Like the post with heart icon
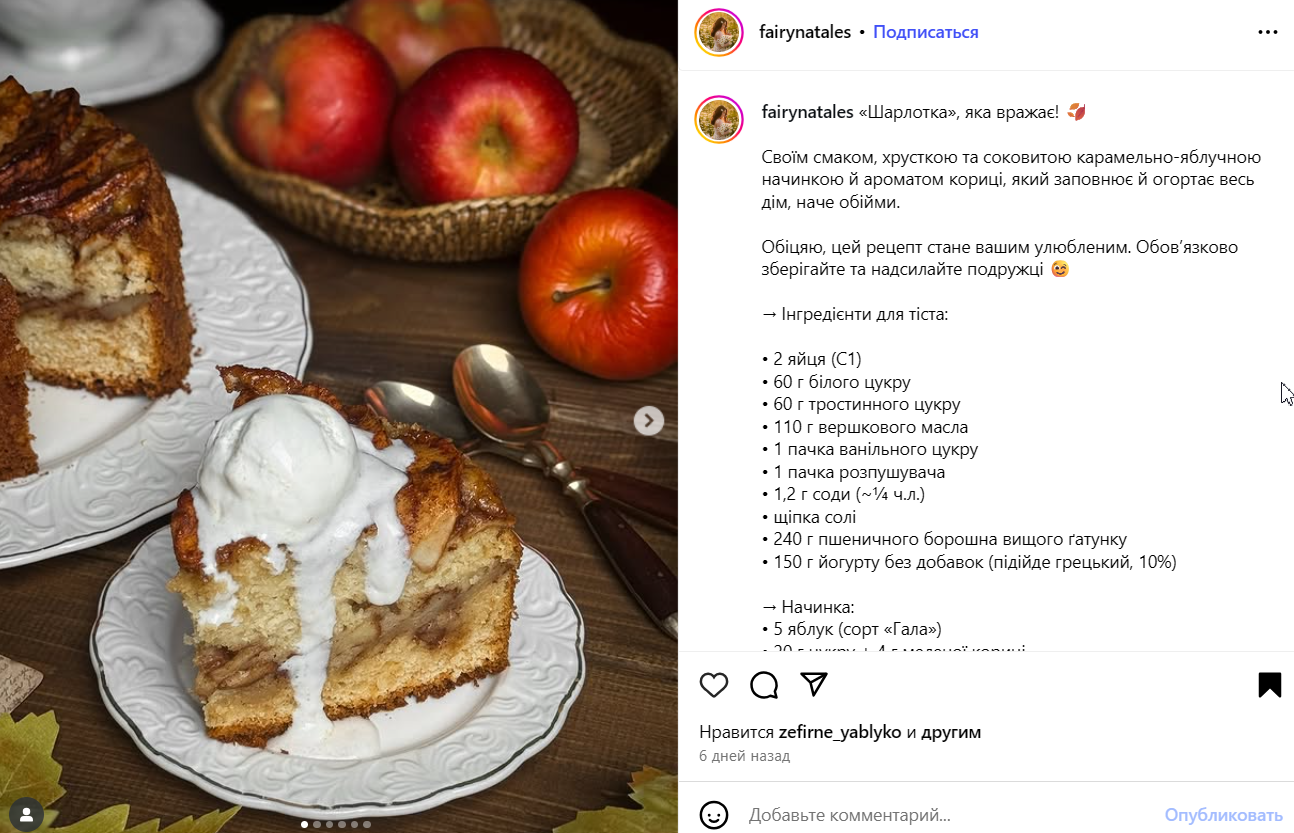Image resolution: width=1294 pixels, height=833 pixels. pos(713,685)
